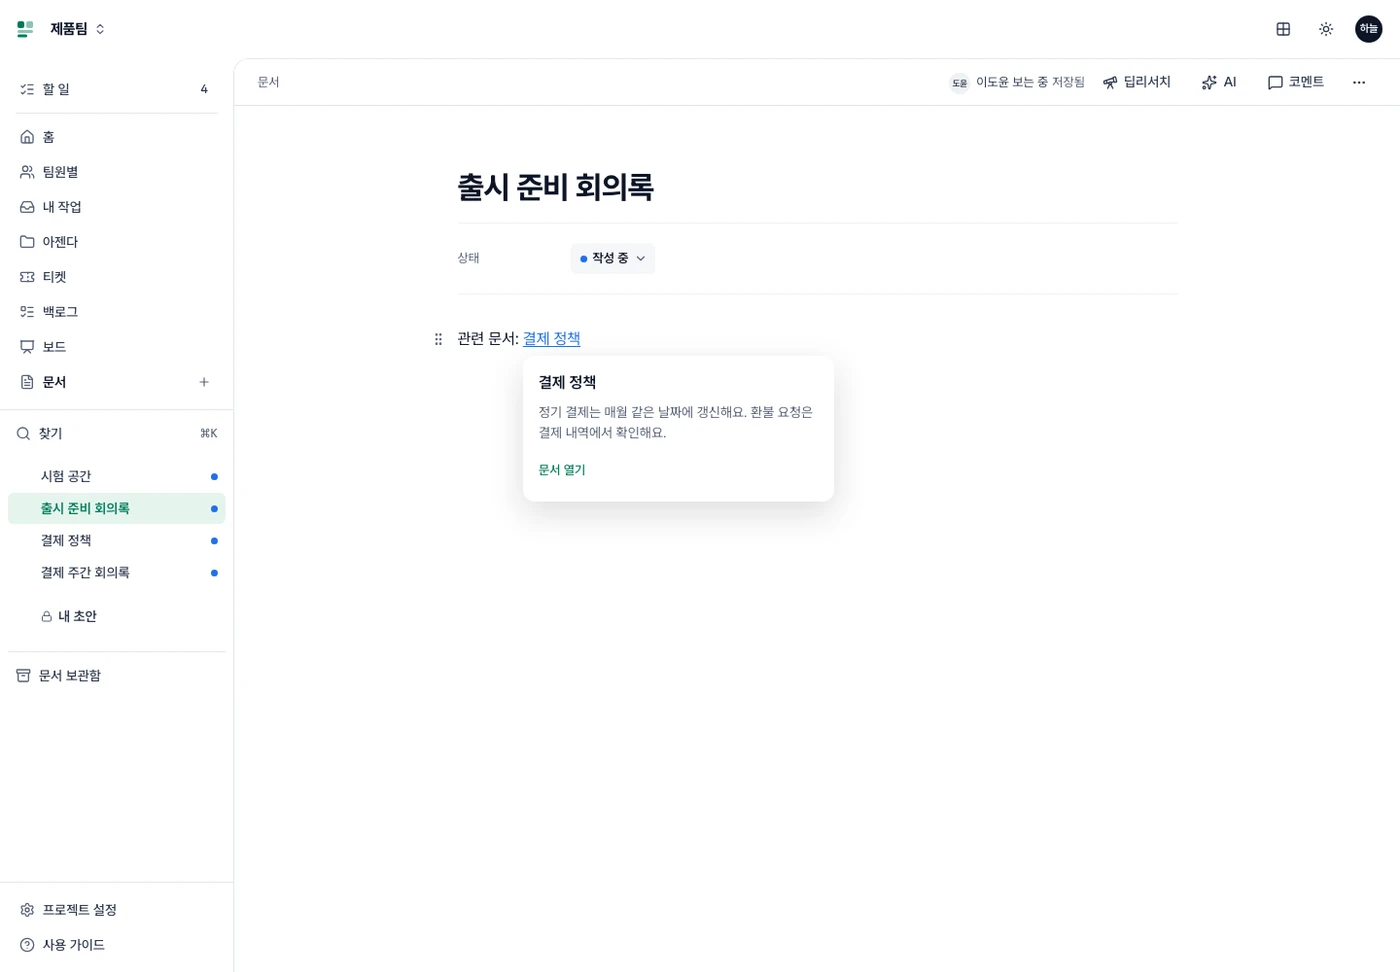Image resolution: width=1400 pixels, height=972 pixels.
Task: Toggle light/dark theme sun icon
Action: pos(1326,29)
